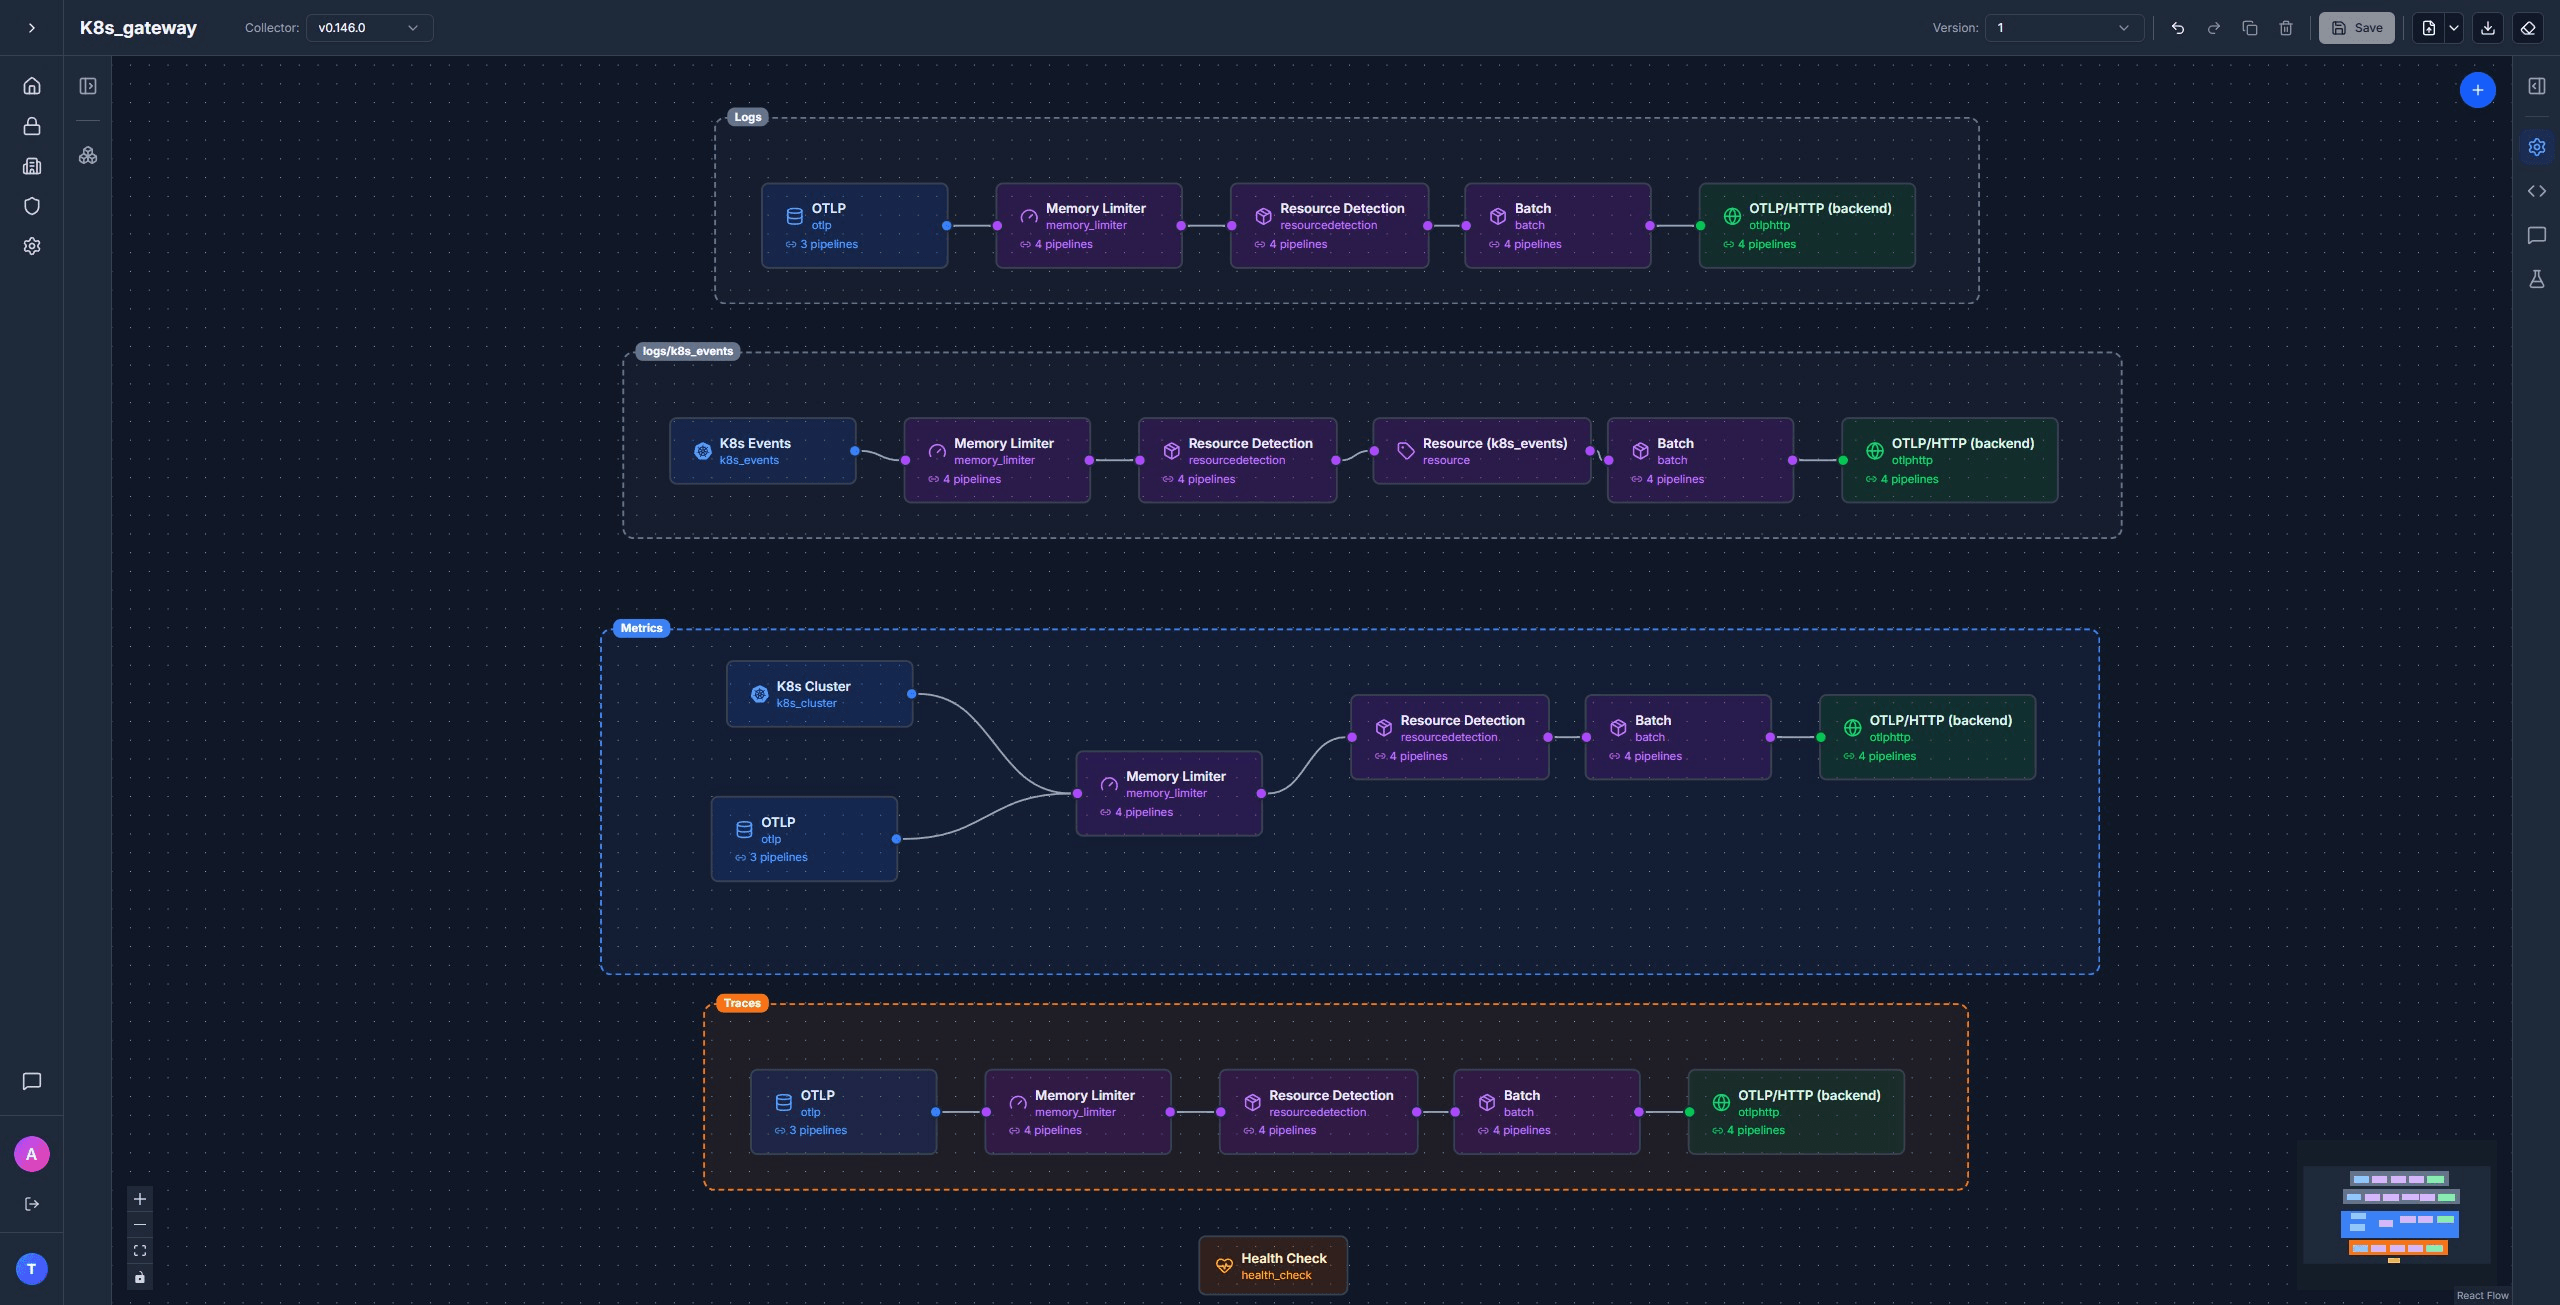Select Batch processor in Logs pipeline
The image size is (2560, 1305).
pyautogui.click(x=1558, y=226)
